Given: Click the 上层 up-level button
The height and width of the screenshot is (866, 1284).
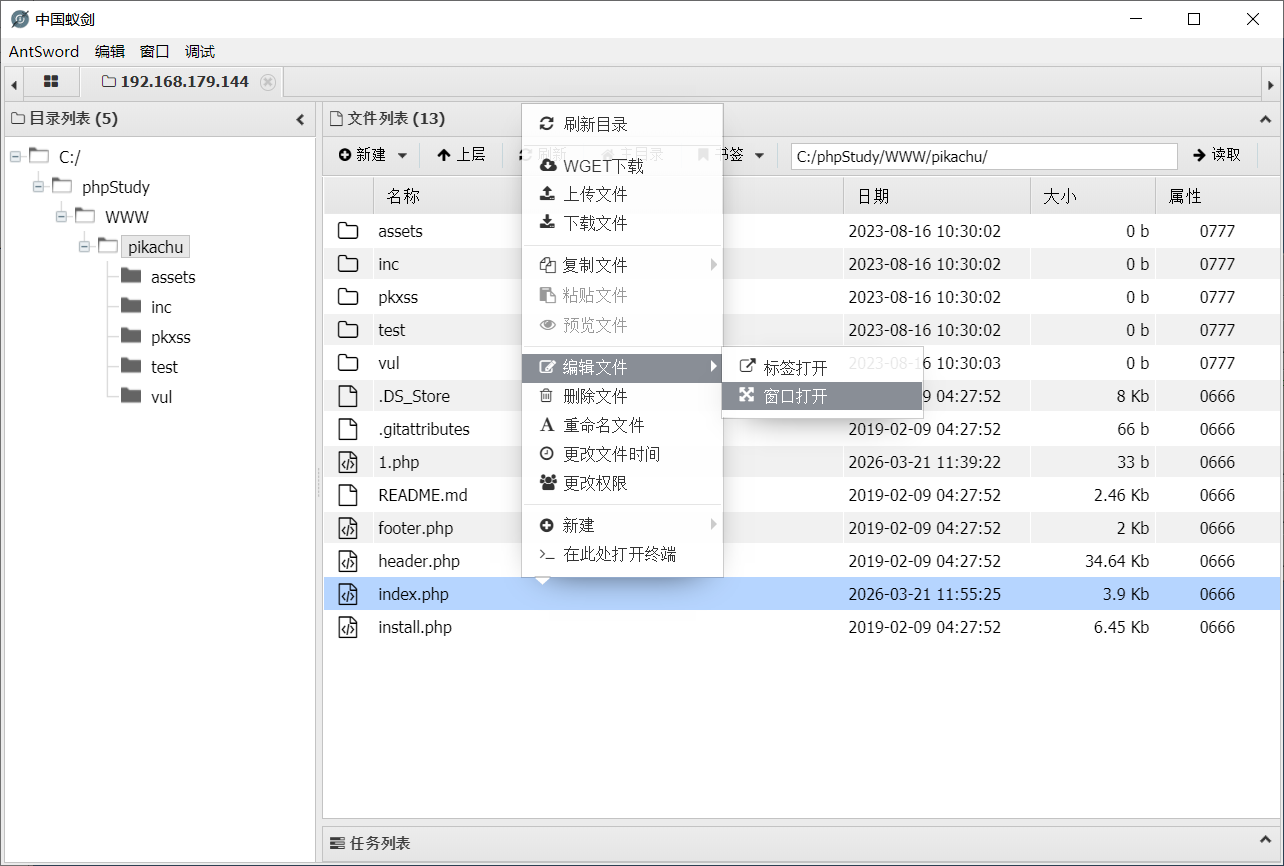Looking at the screenshot, I should pyautogui.click(x=461, y=155).
